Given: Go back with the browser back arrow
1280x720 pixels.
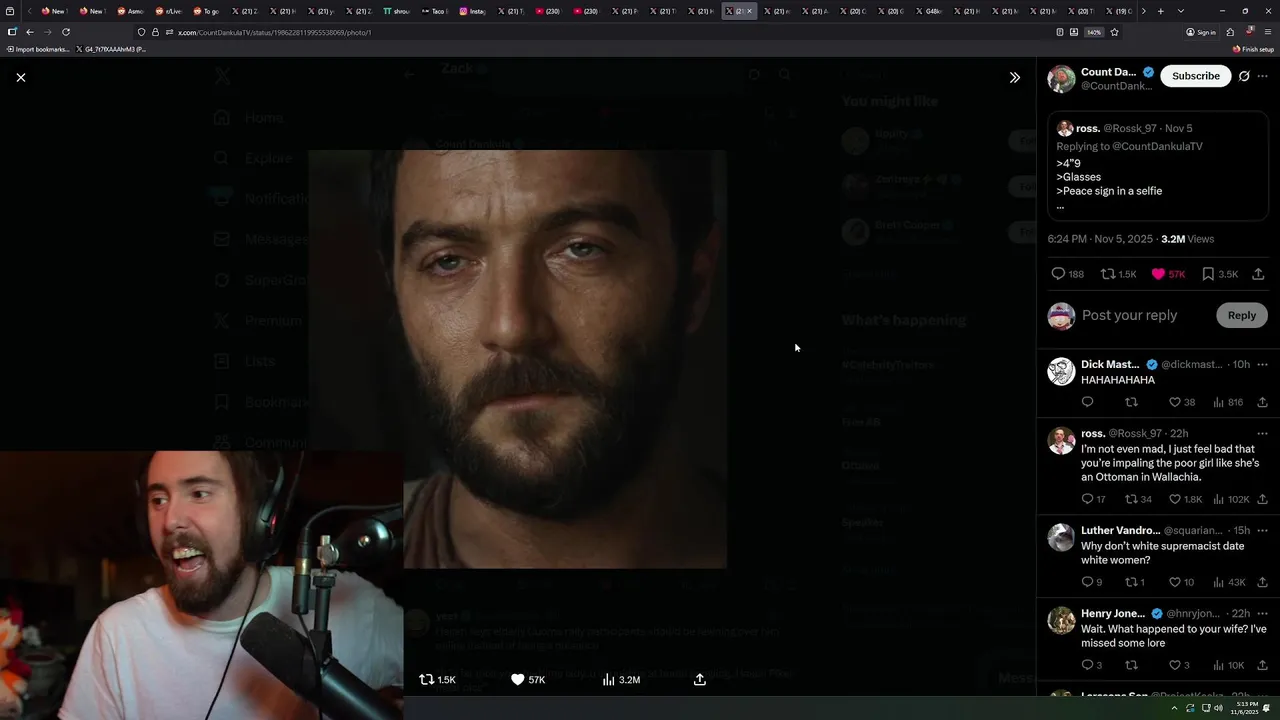Looking at the screenshot, I should [x=29, y=32].
